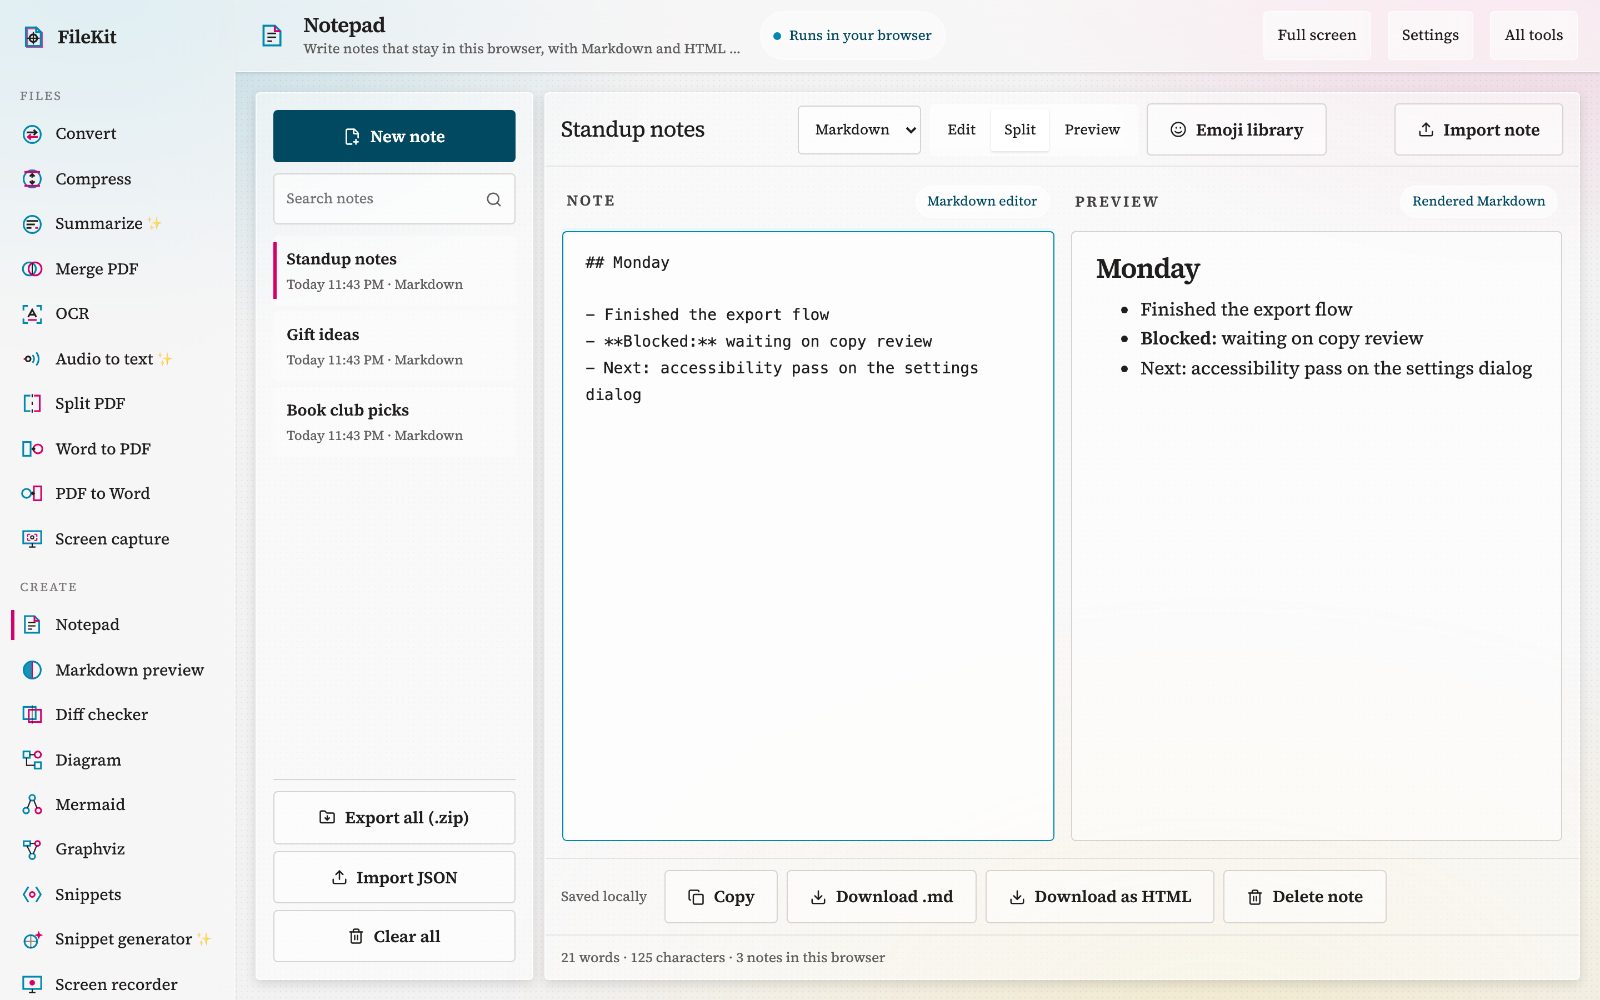
Task: Click the Audio to text icon
Action: 32,359
